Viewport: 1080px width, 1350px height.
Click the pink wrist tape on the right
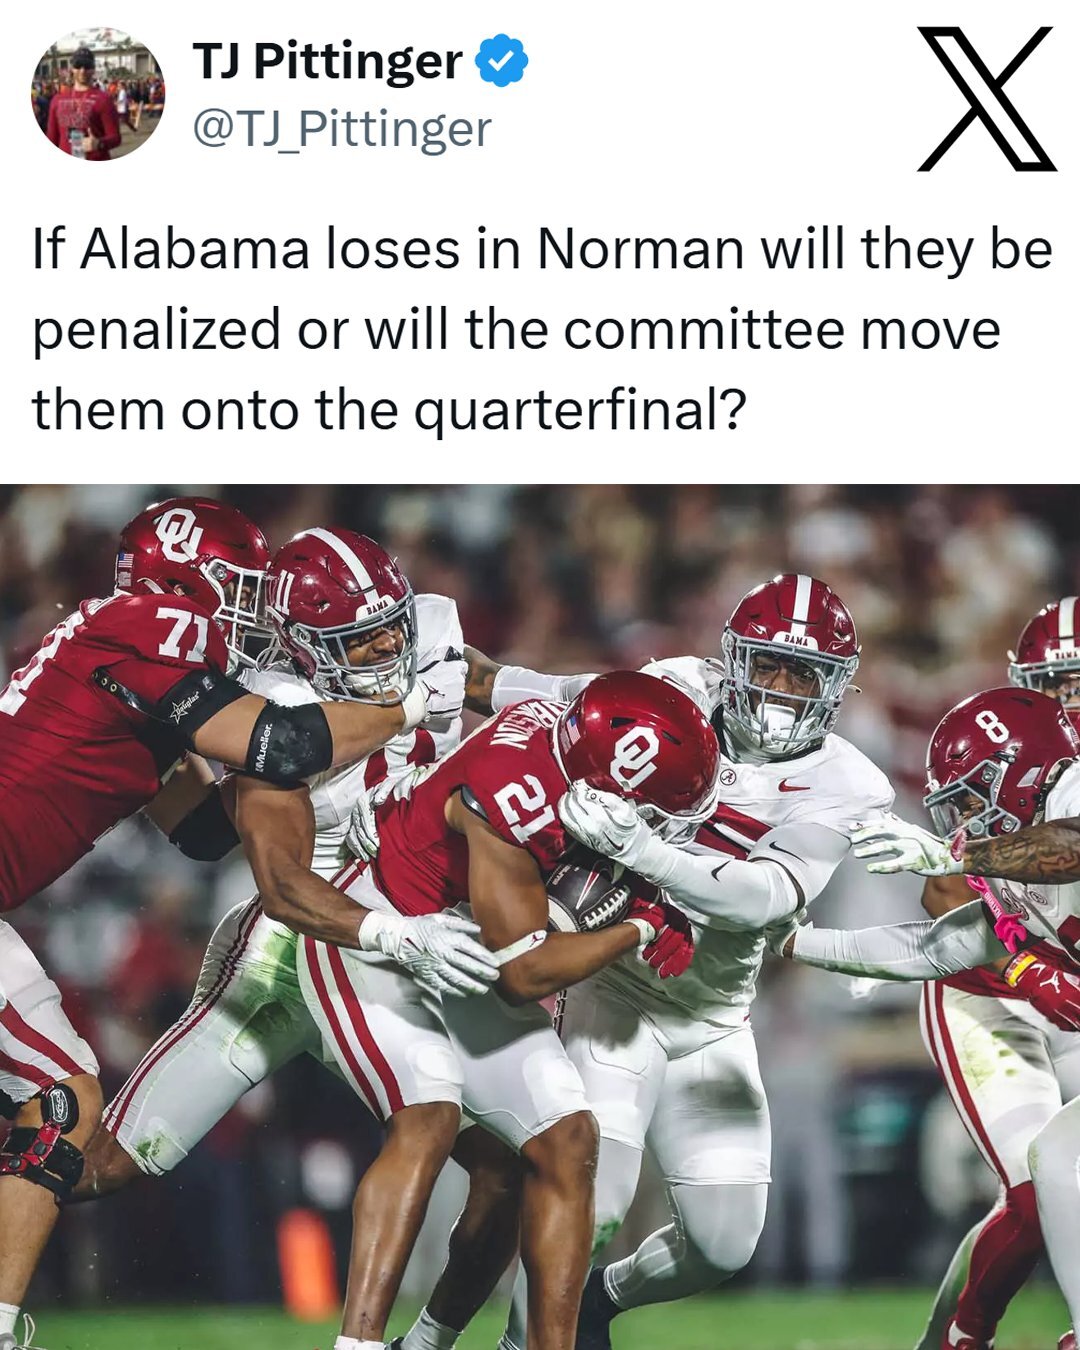click(x=1002, y=915)
